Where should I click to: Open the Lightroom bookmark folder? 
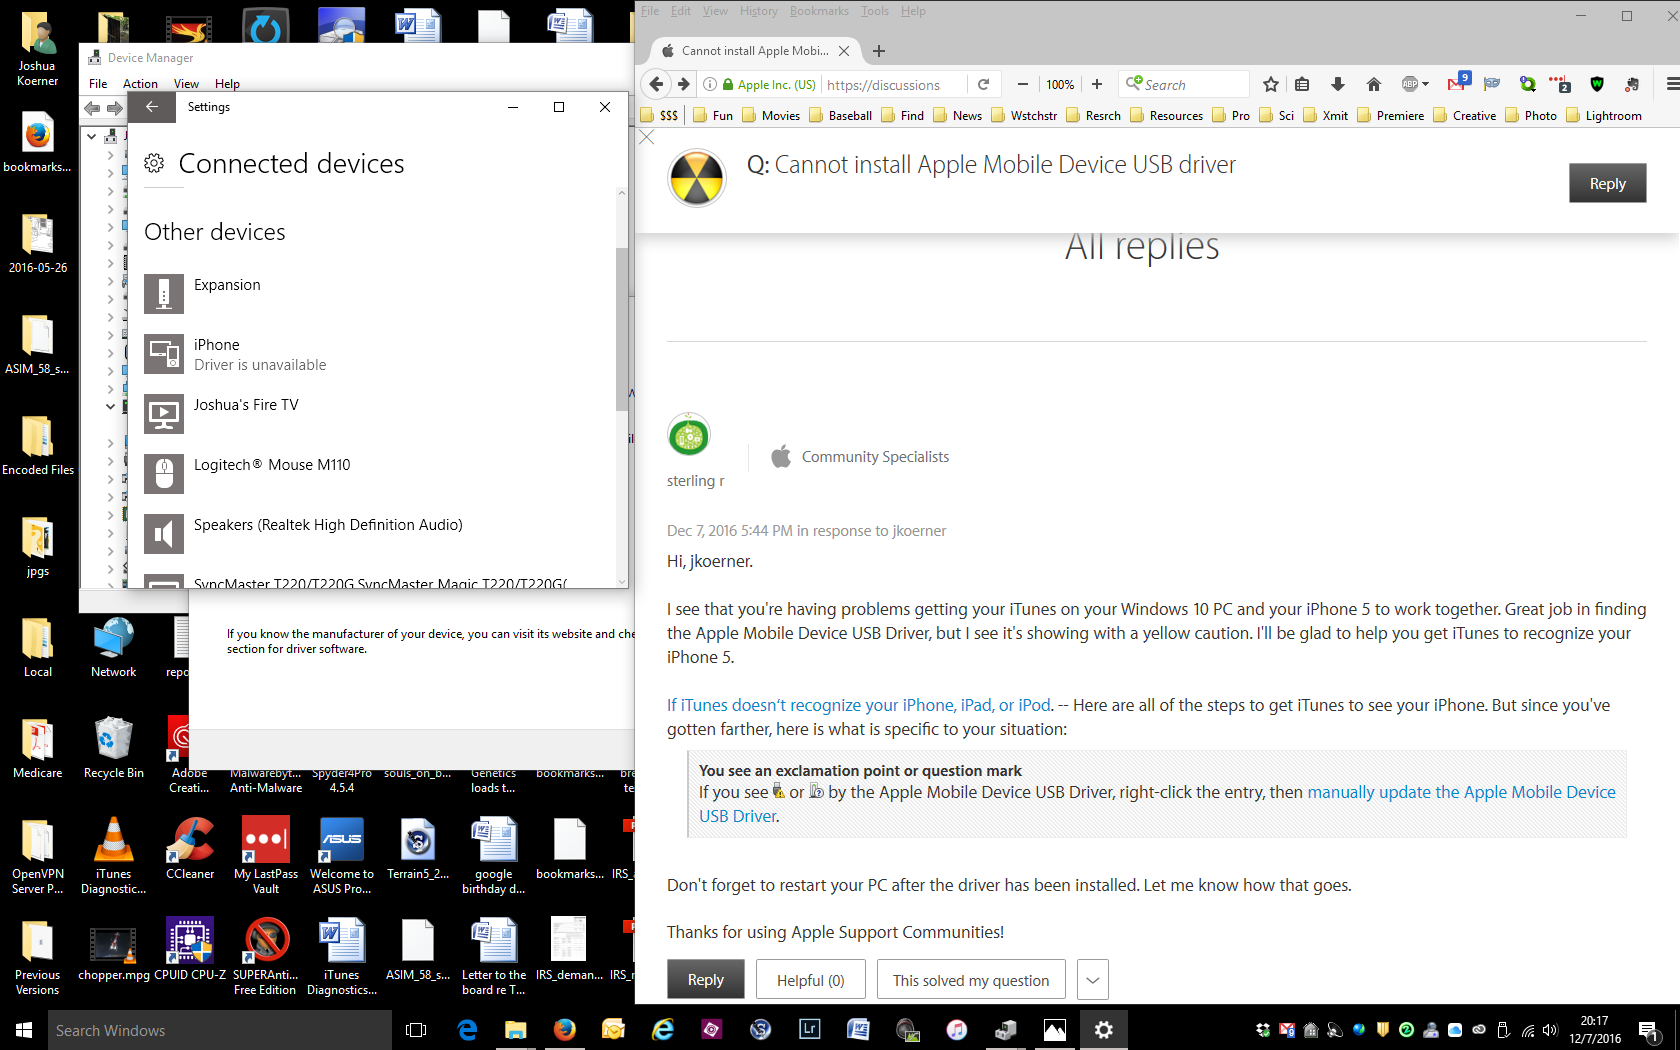click(1603, 115)
